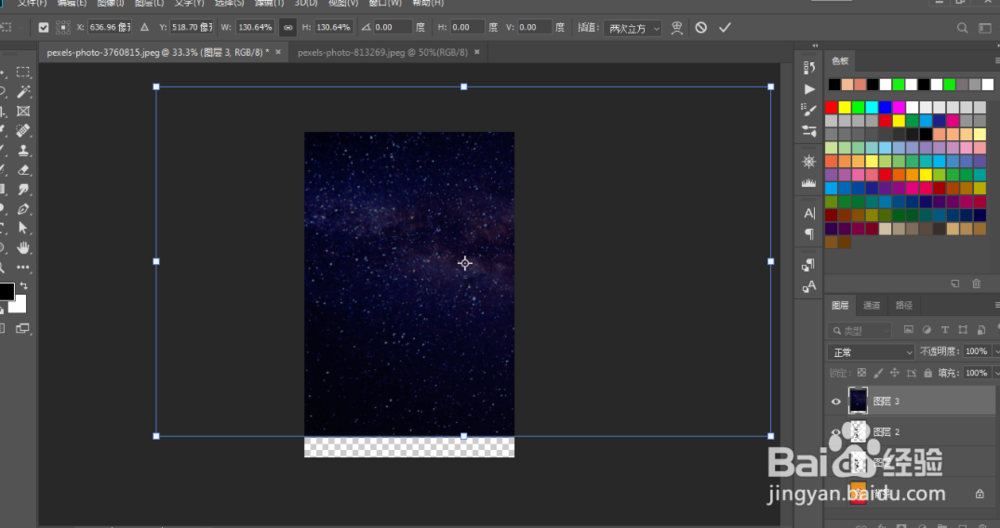The image size is (1000, 528).
Task: Open the Adjustments sliders panel icon
Action: tap(809, 131)
